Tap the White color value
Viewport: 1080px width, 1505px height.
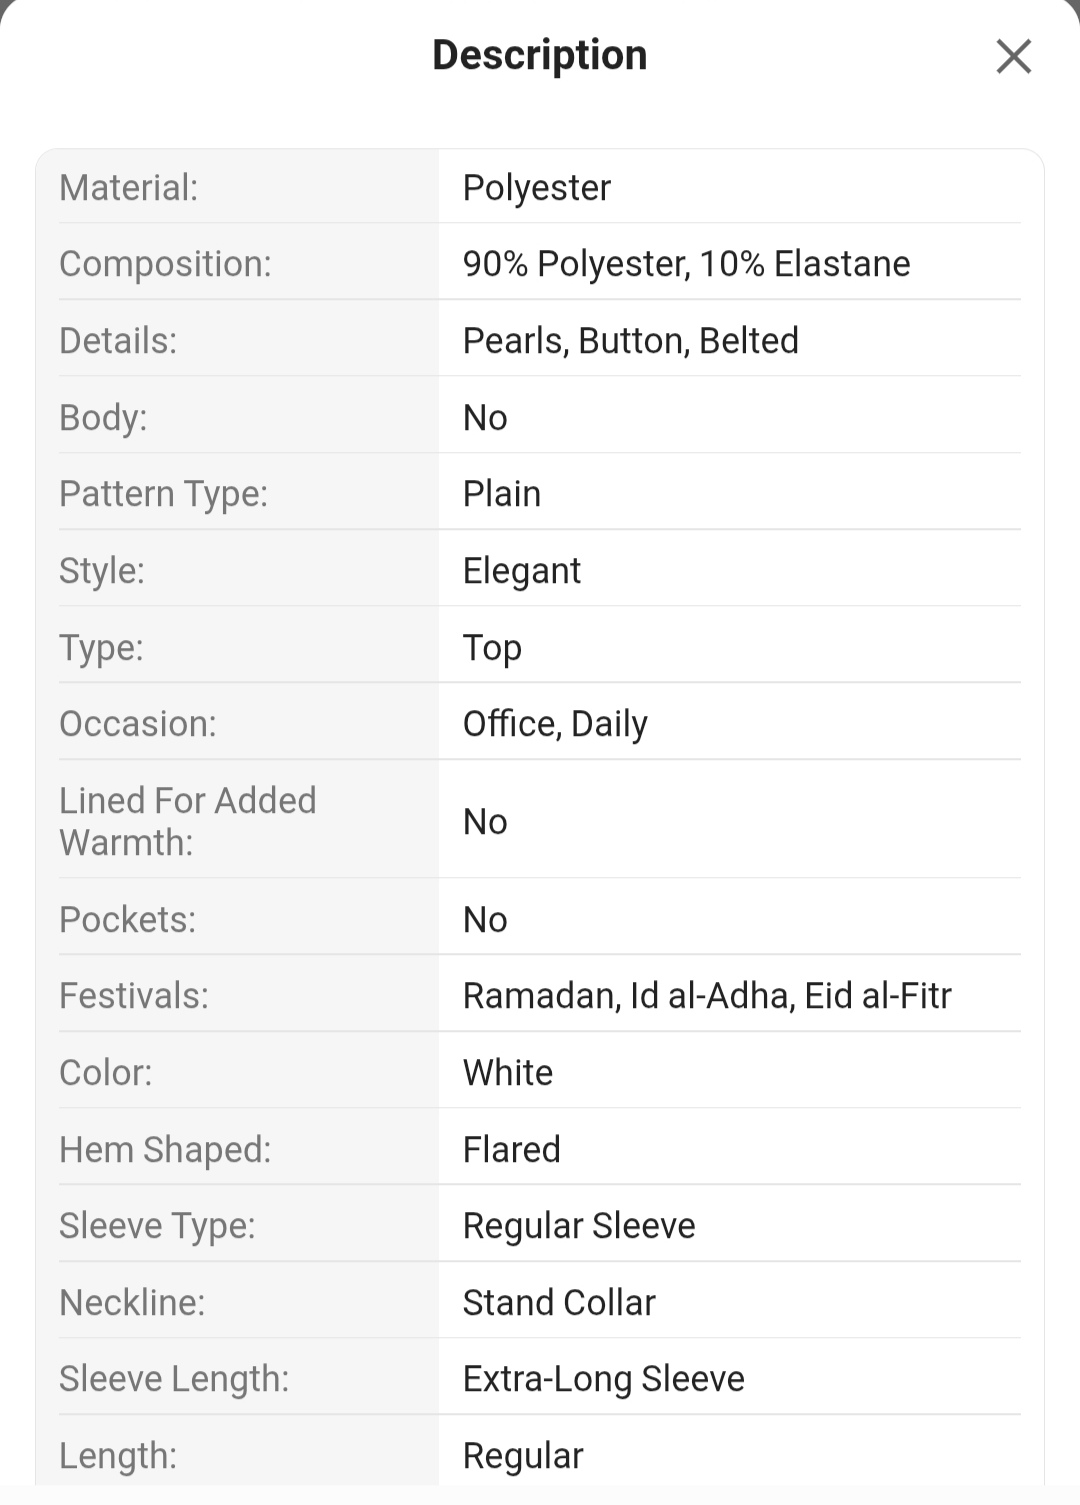508,1073
